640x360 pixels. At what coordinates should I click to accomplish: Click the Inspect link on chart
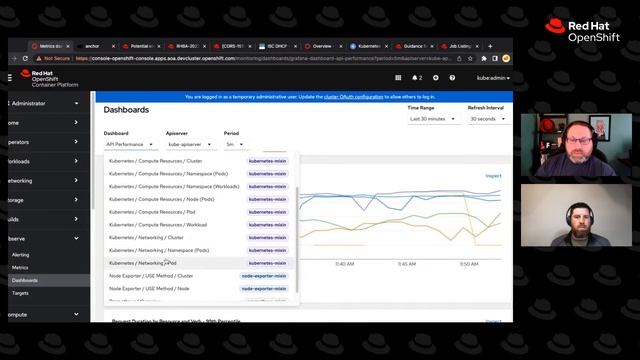tap(493, 176)
